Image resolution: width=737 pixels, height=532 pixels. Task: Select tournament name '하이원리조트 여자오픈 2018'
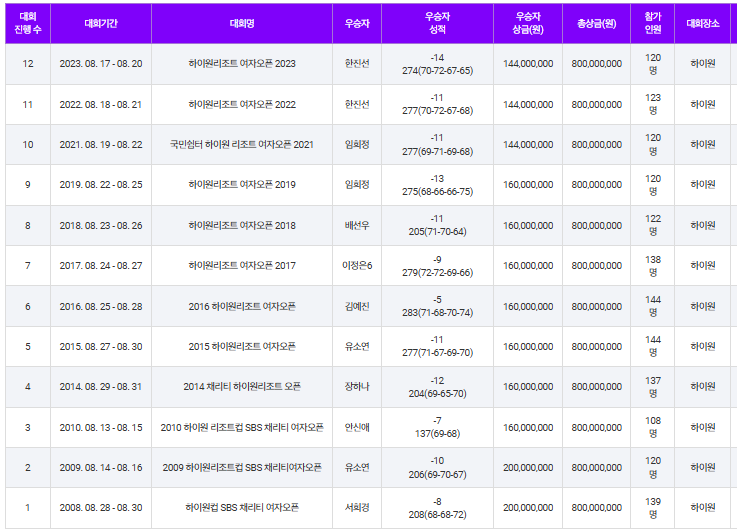pyautogui.click(x=242, y=226)
